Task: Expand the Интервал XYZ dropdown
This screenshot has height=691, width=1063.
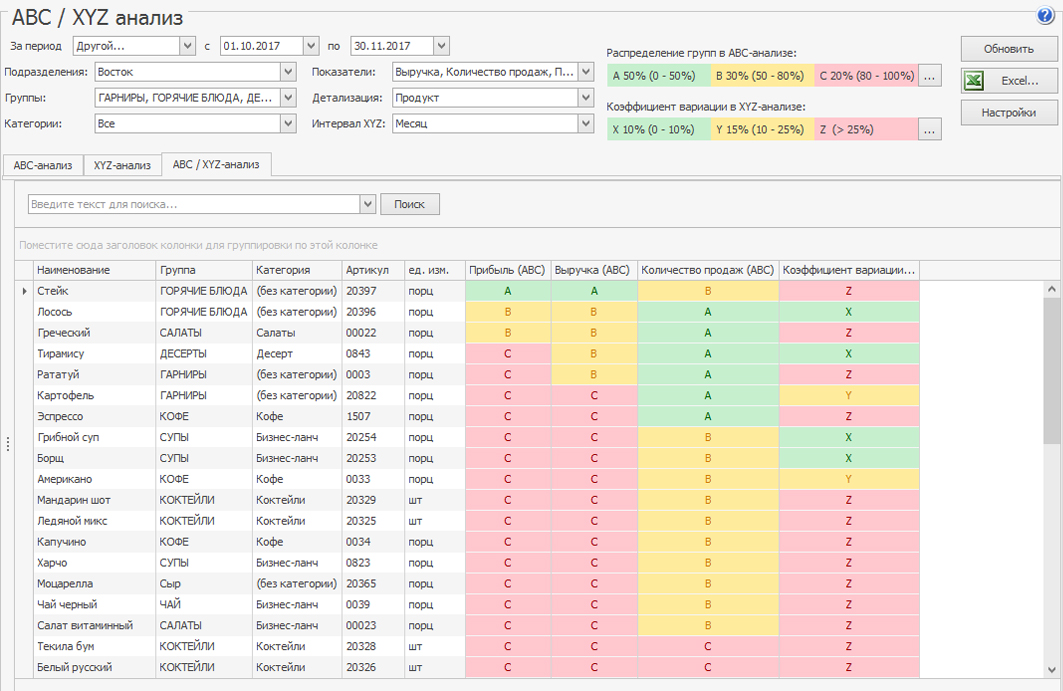Action: click(x=585, y=124)
